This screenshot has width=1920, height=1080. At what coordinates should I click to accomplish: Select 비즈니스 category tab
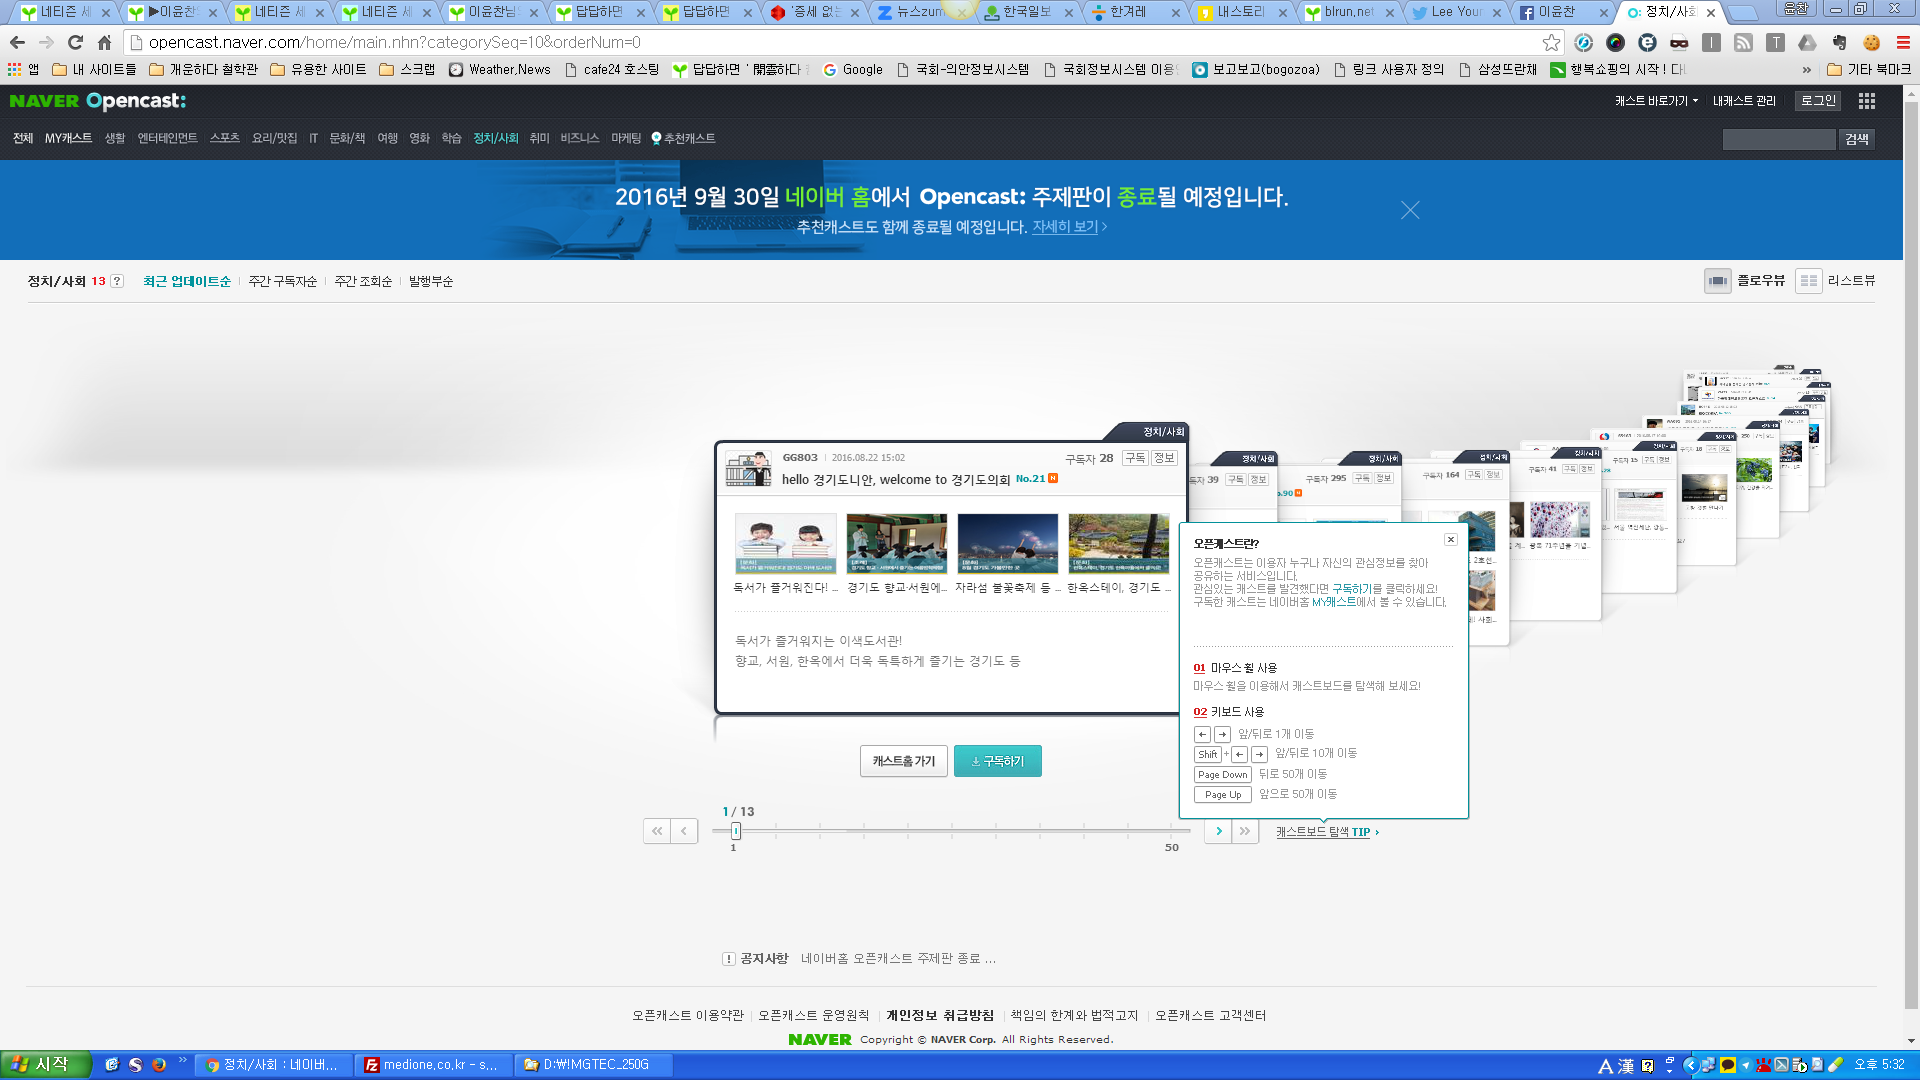579,138
